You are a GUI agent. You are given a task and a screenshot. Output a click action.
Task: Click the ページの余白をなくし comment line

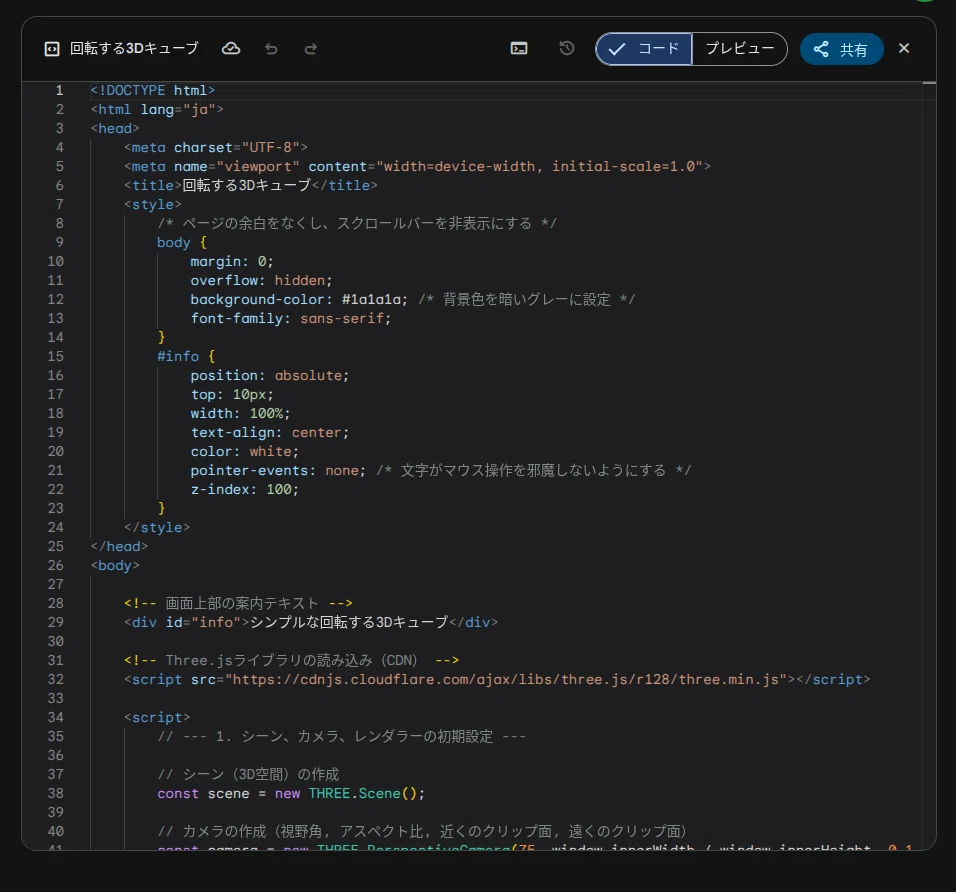point(357,223)
